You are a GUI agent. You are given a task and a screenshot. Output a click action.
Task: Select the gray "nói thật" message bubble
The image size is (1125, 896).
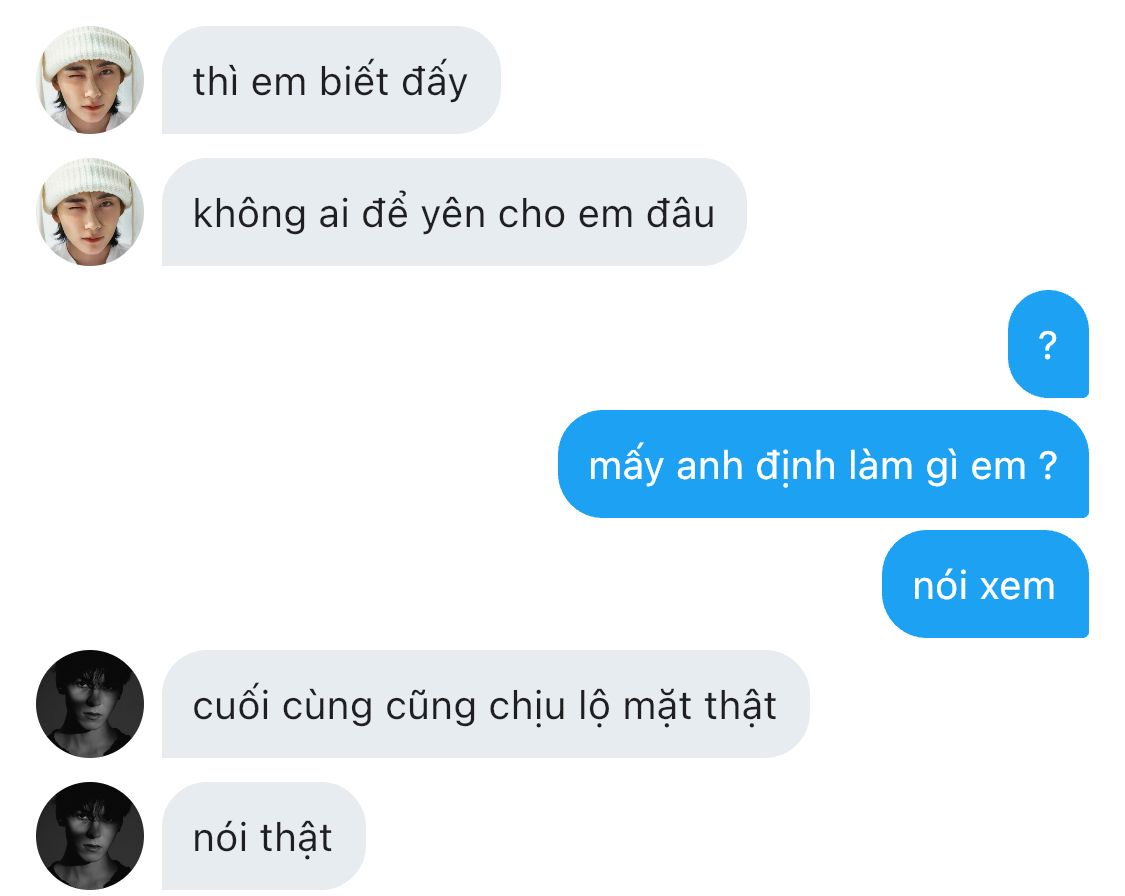click(263, 836)
